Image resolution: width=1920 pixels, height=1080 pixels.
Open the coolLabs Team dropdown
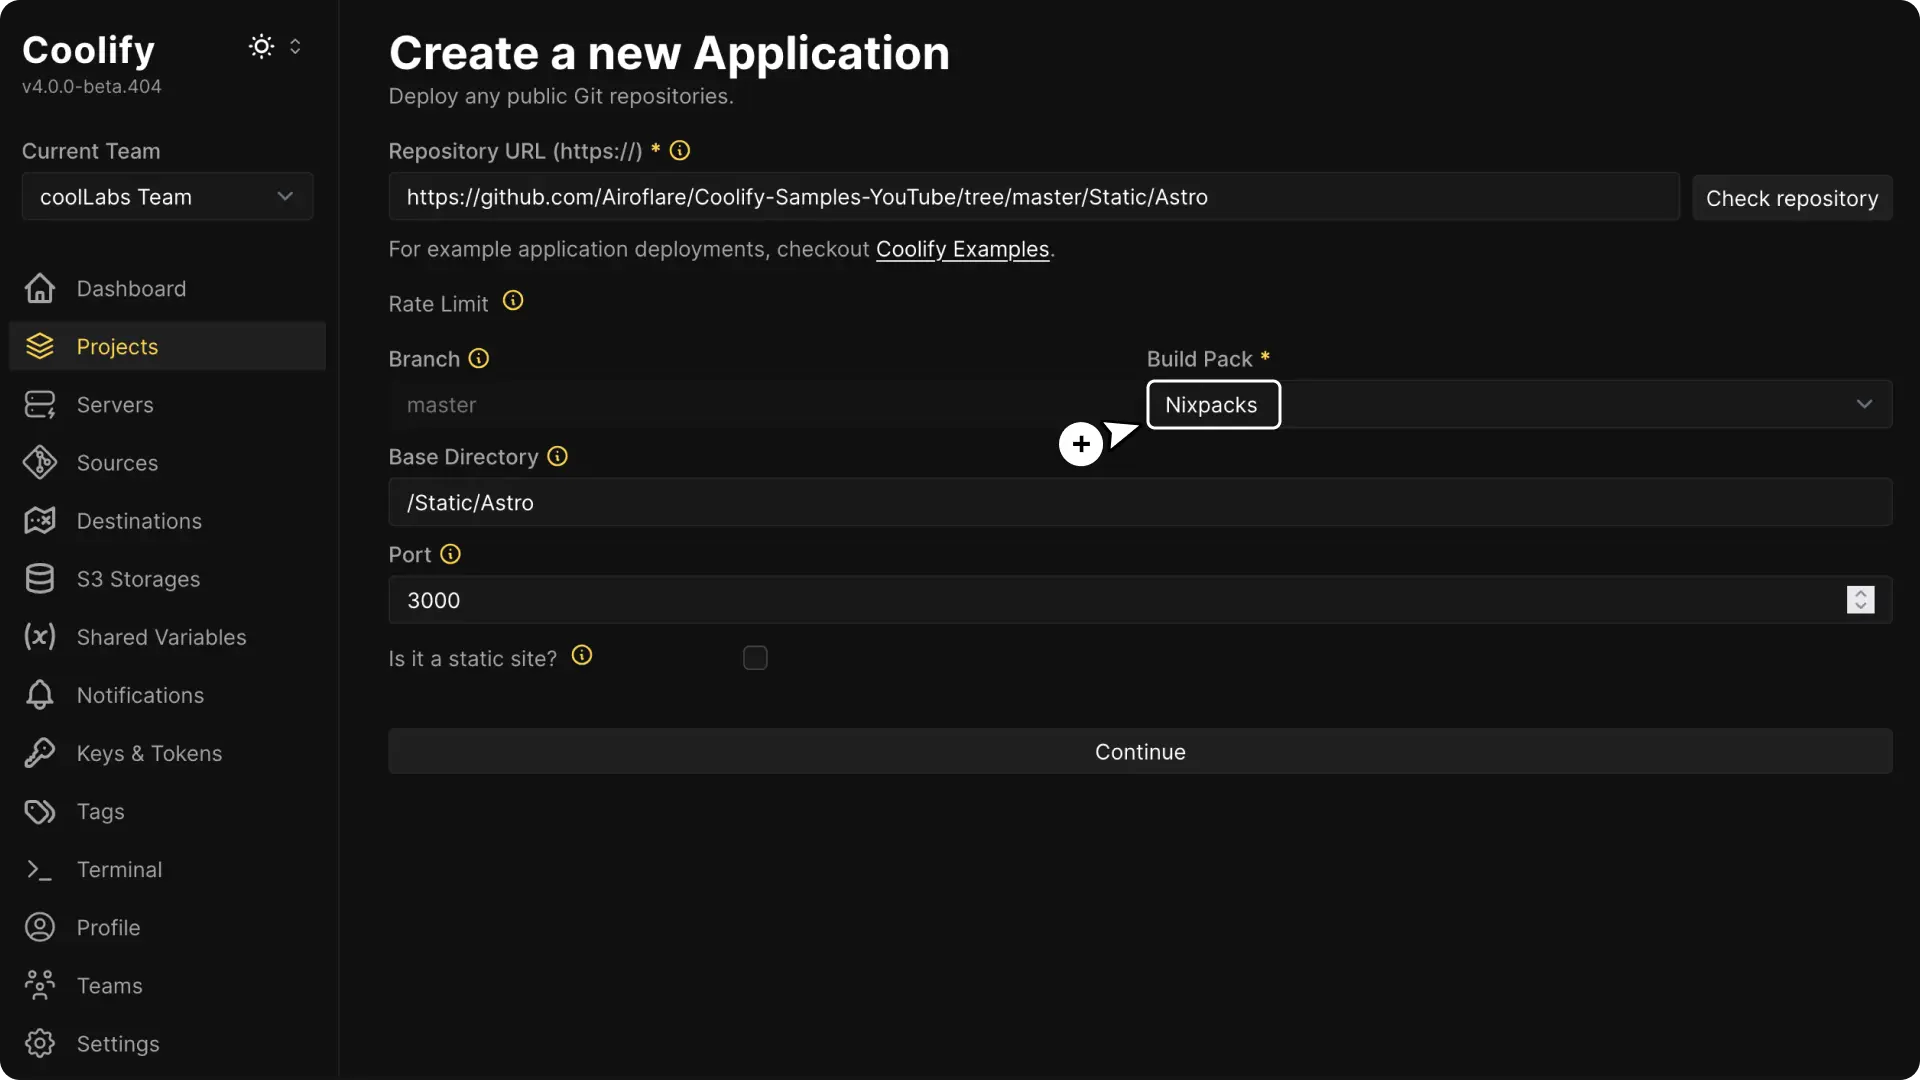(166, 196)
